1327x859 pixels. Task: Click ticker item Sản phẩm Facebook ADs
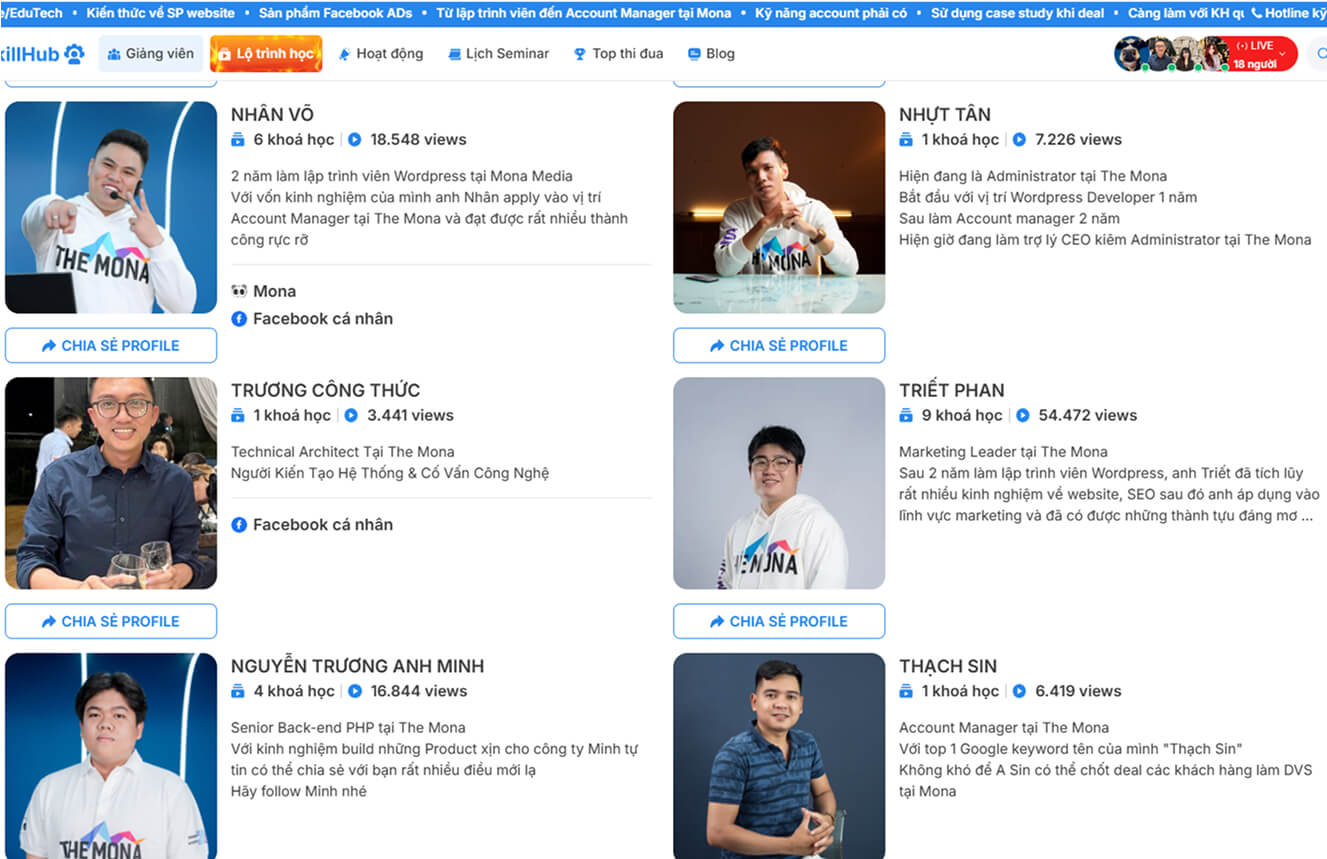tap(335, 13)
